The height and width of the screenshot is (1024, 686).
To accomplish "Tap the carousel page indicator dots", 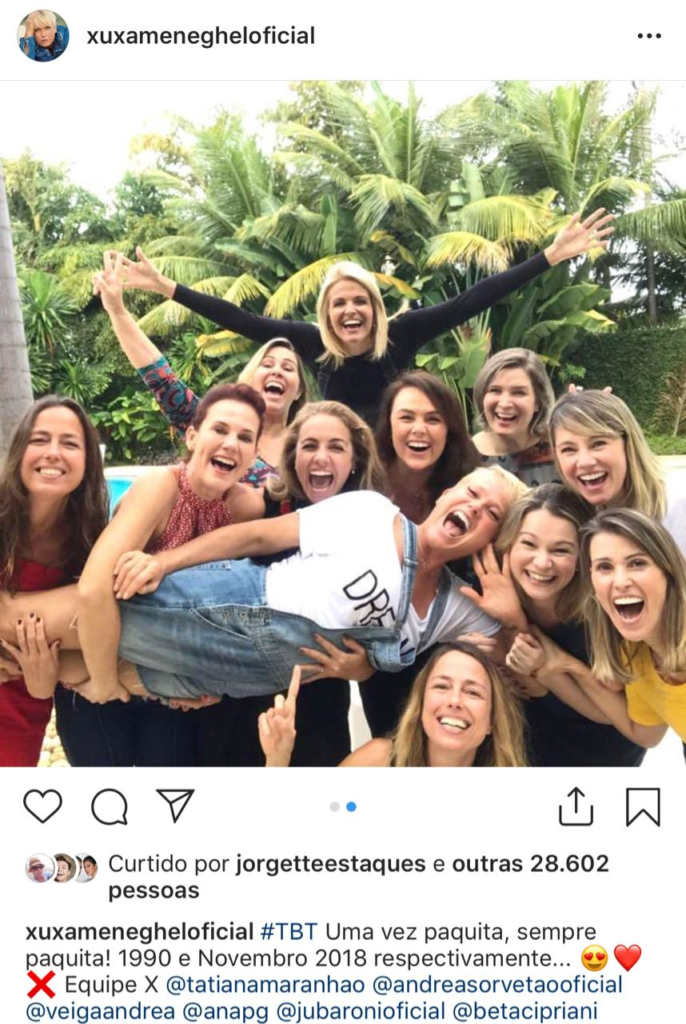I will (x=343, y=806).
